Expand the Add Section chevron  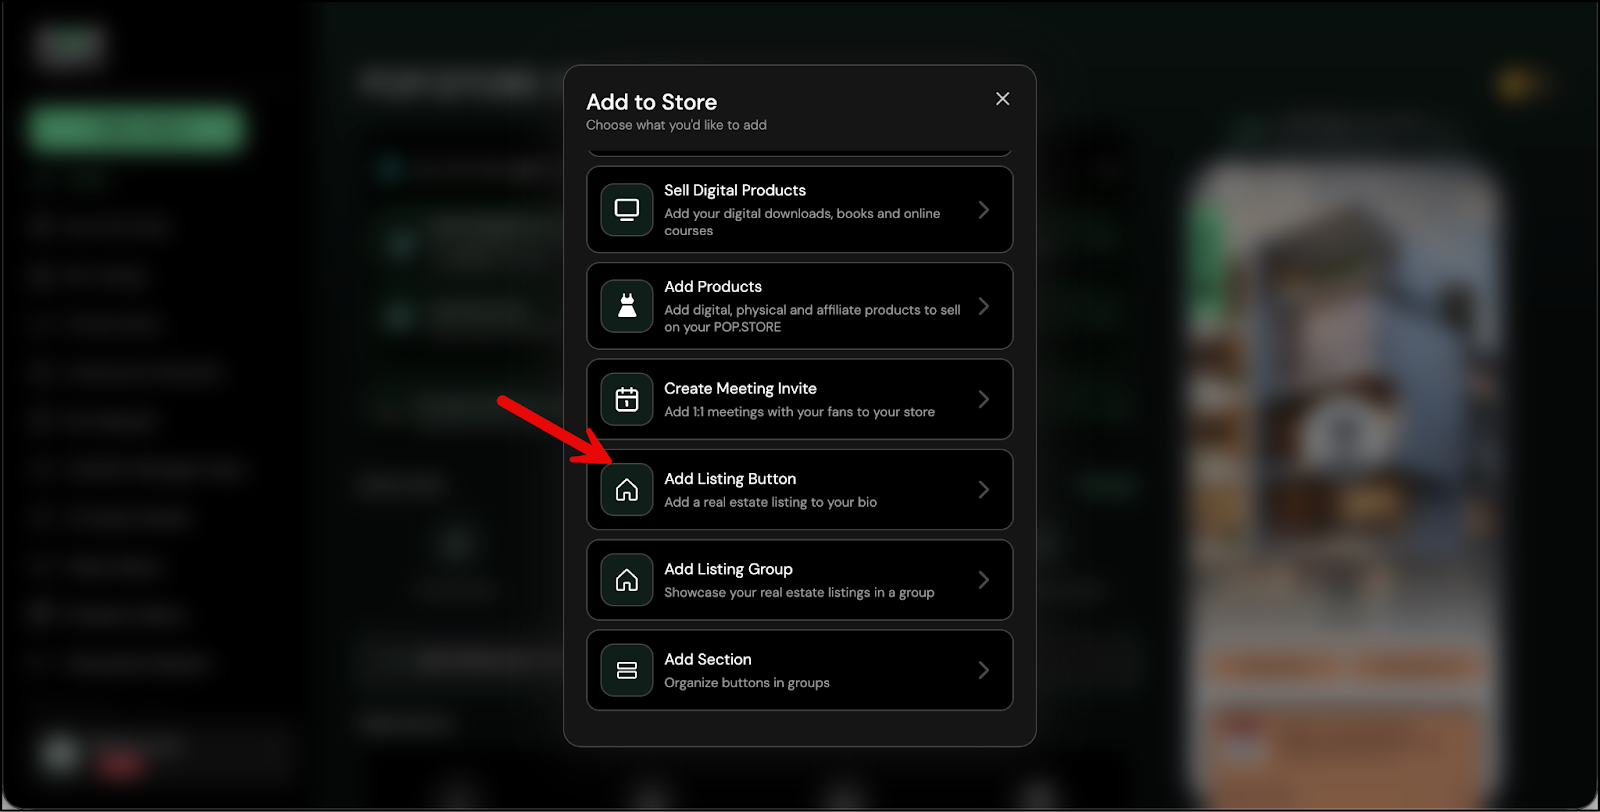[983, 670]
